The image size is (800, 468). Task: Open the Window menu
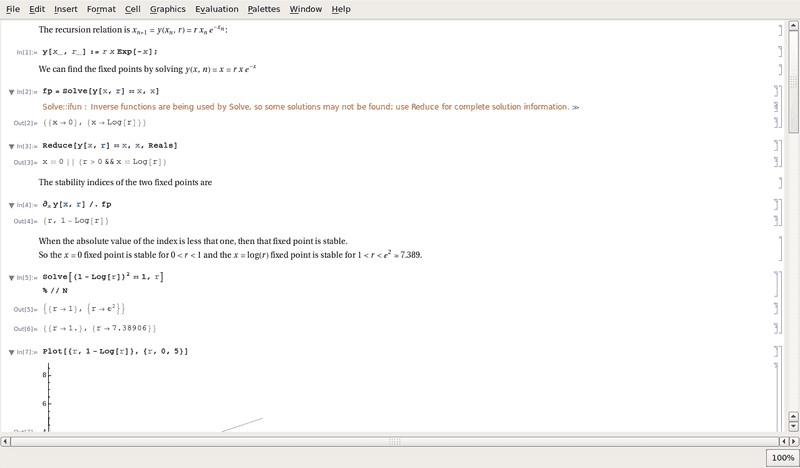click(306, 9)
